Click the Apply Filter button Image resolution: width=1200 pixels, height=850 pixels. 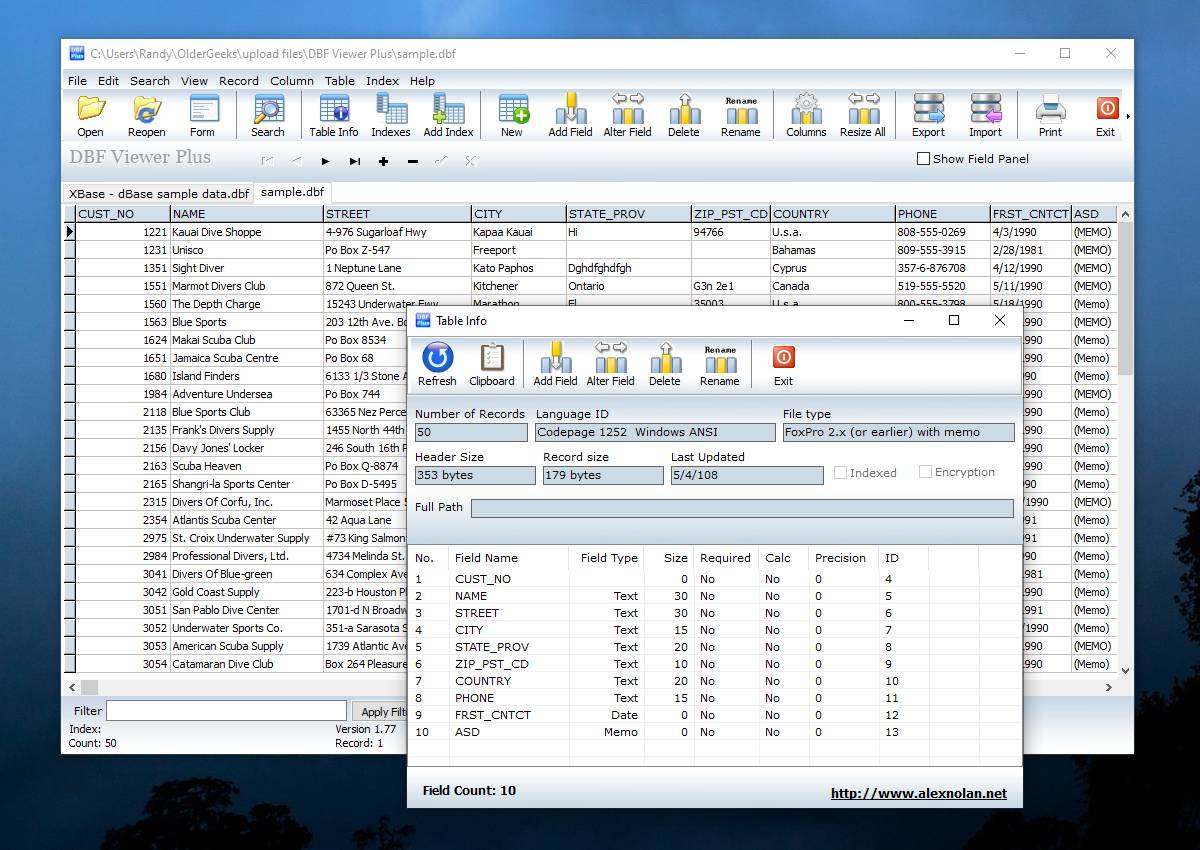380,711
